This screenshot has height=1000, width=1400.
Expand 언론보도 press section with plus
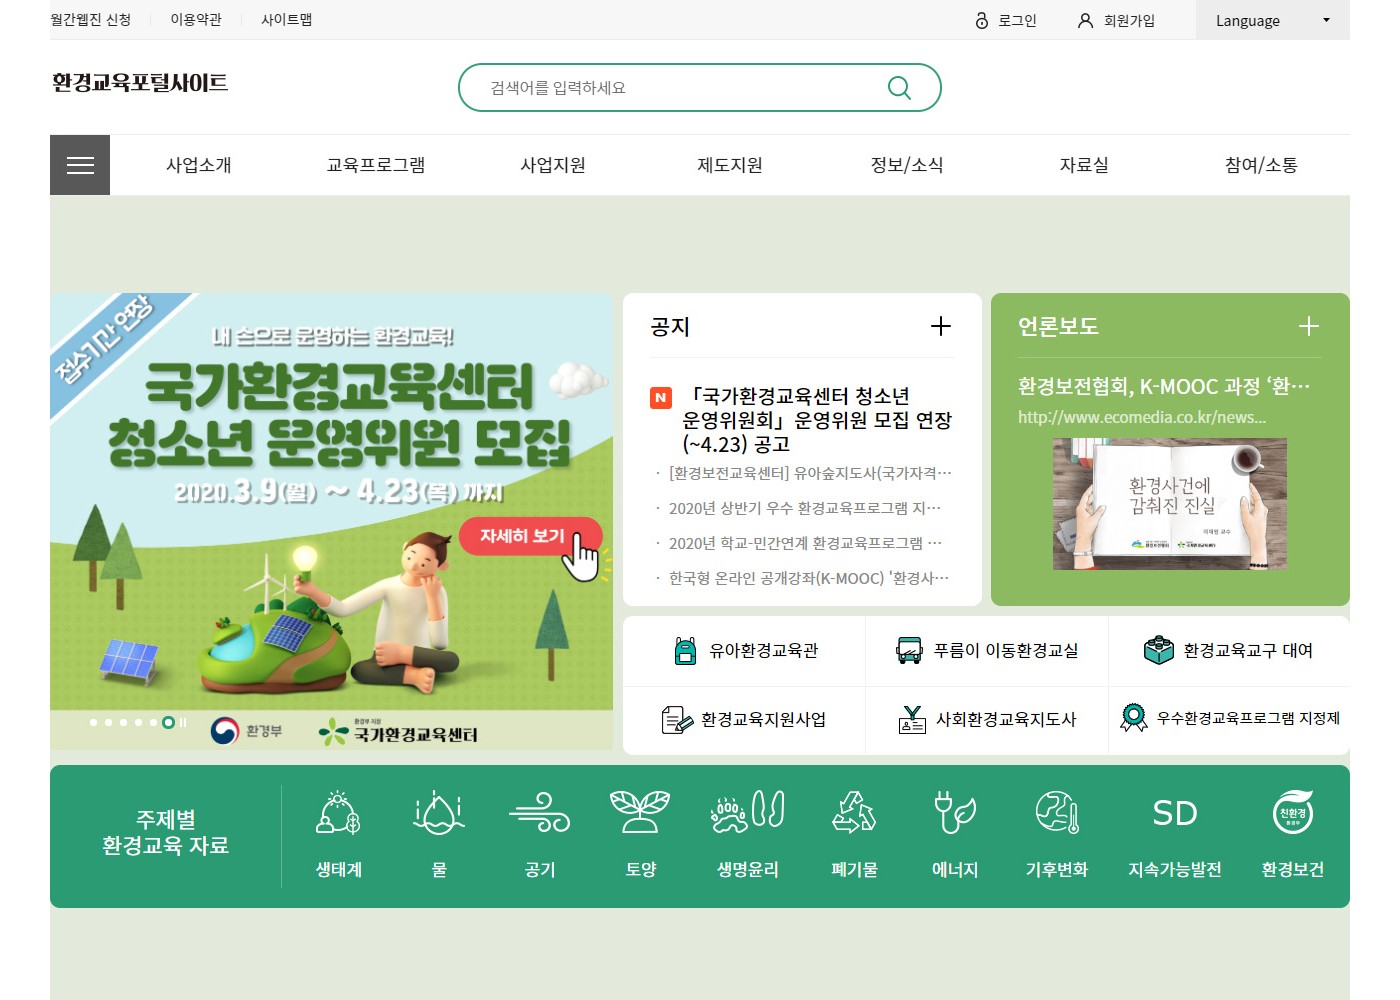(x=1308, y=326)
